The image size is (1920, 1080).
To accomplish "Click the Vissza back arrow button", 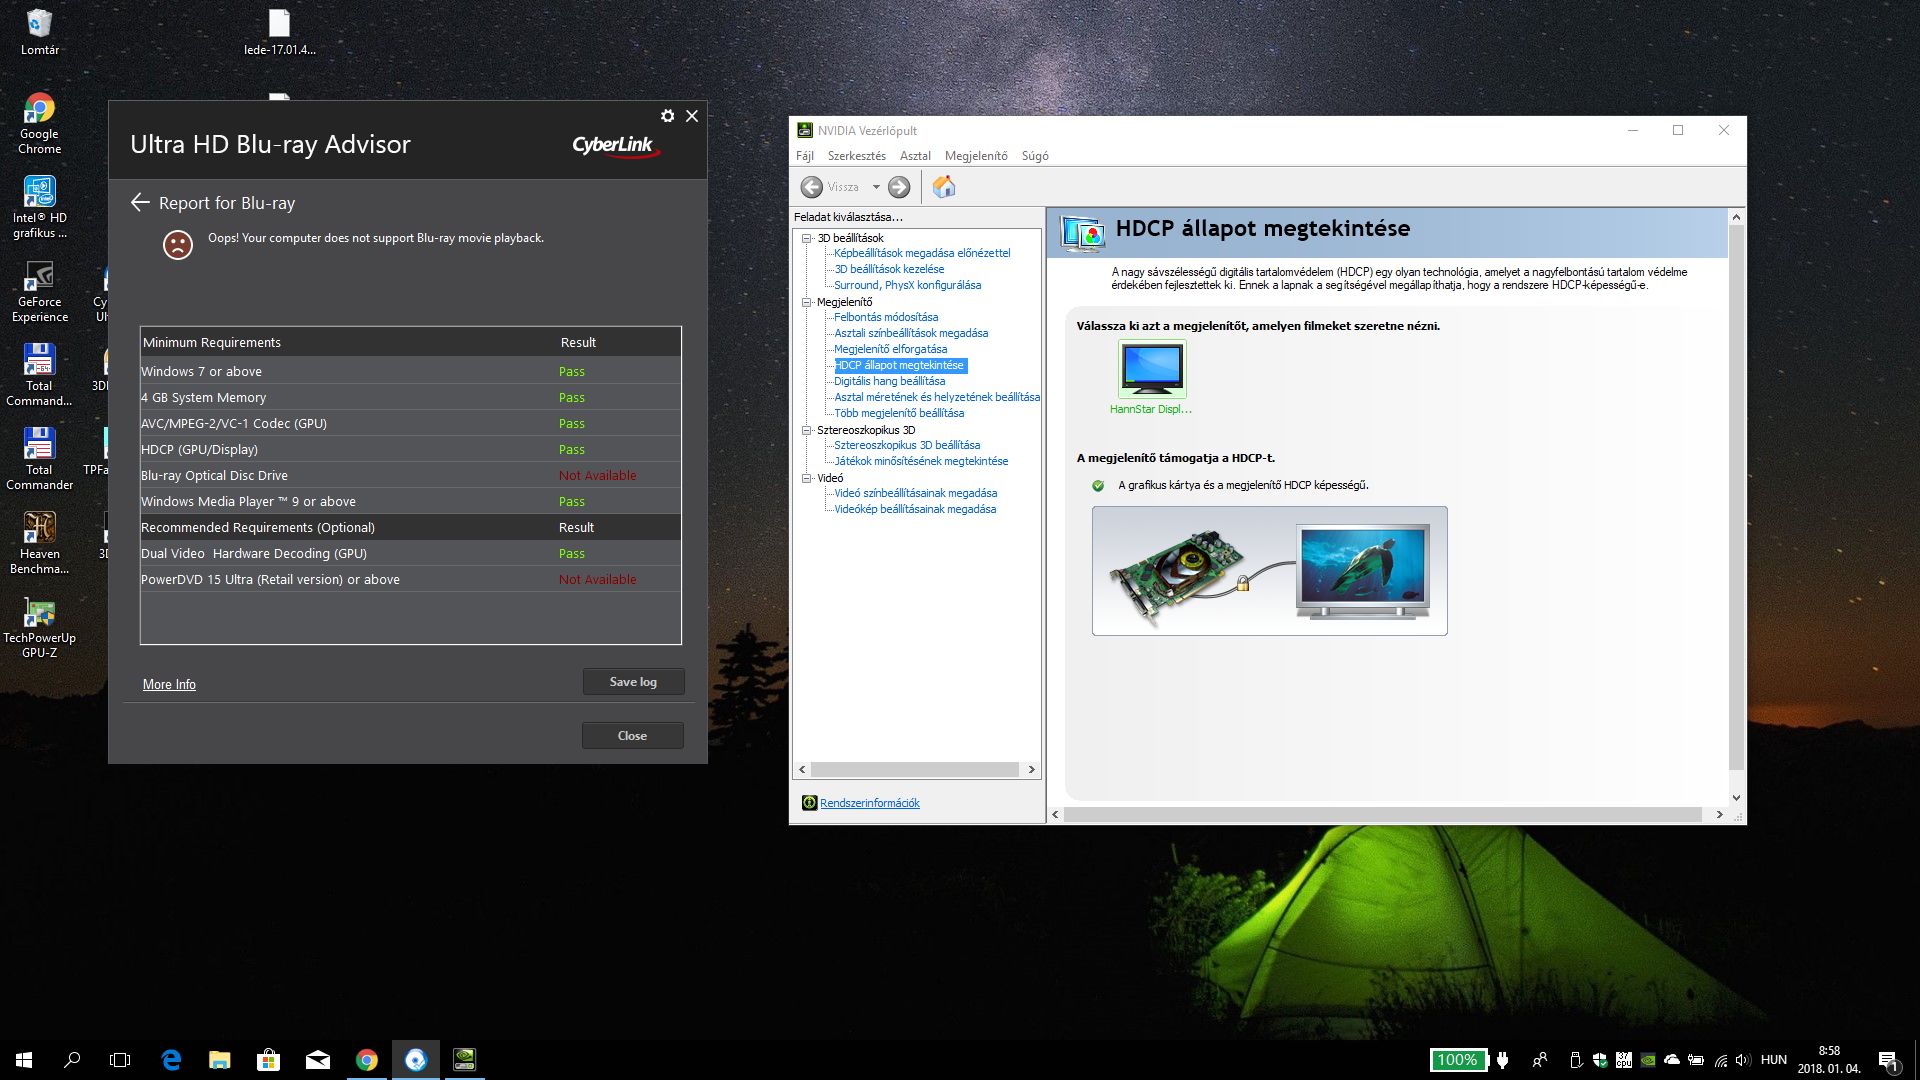I will click(812, 187).
